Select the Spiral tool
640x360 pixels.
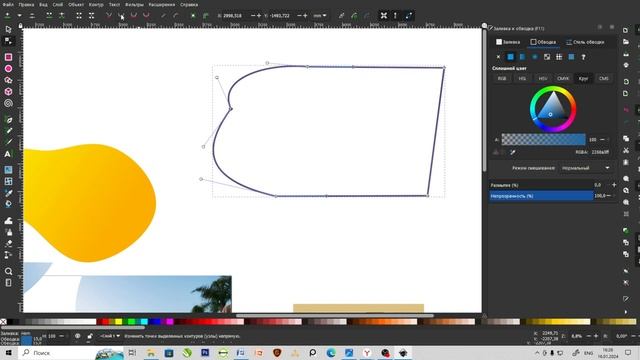pos(8,103)
